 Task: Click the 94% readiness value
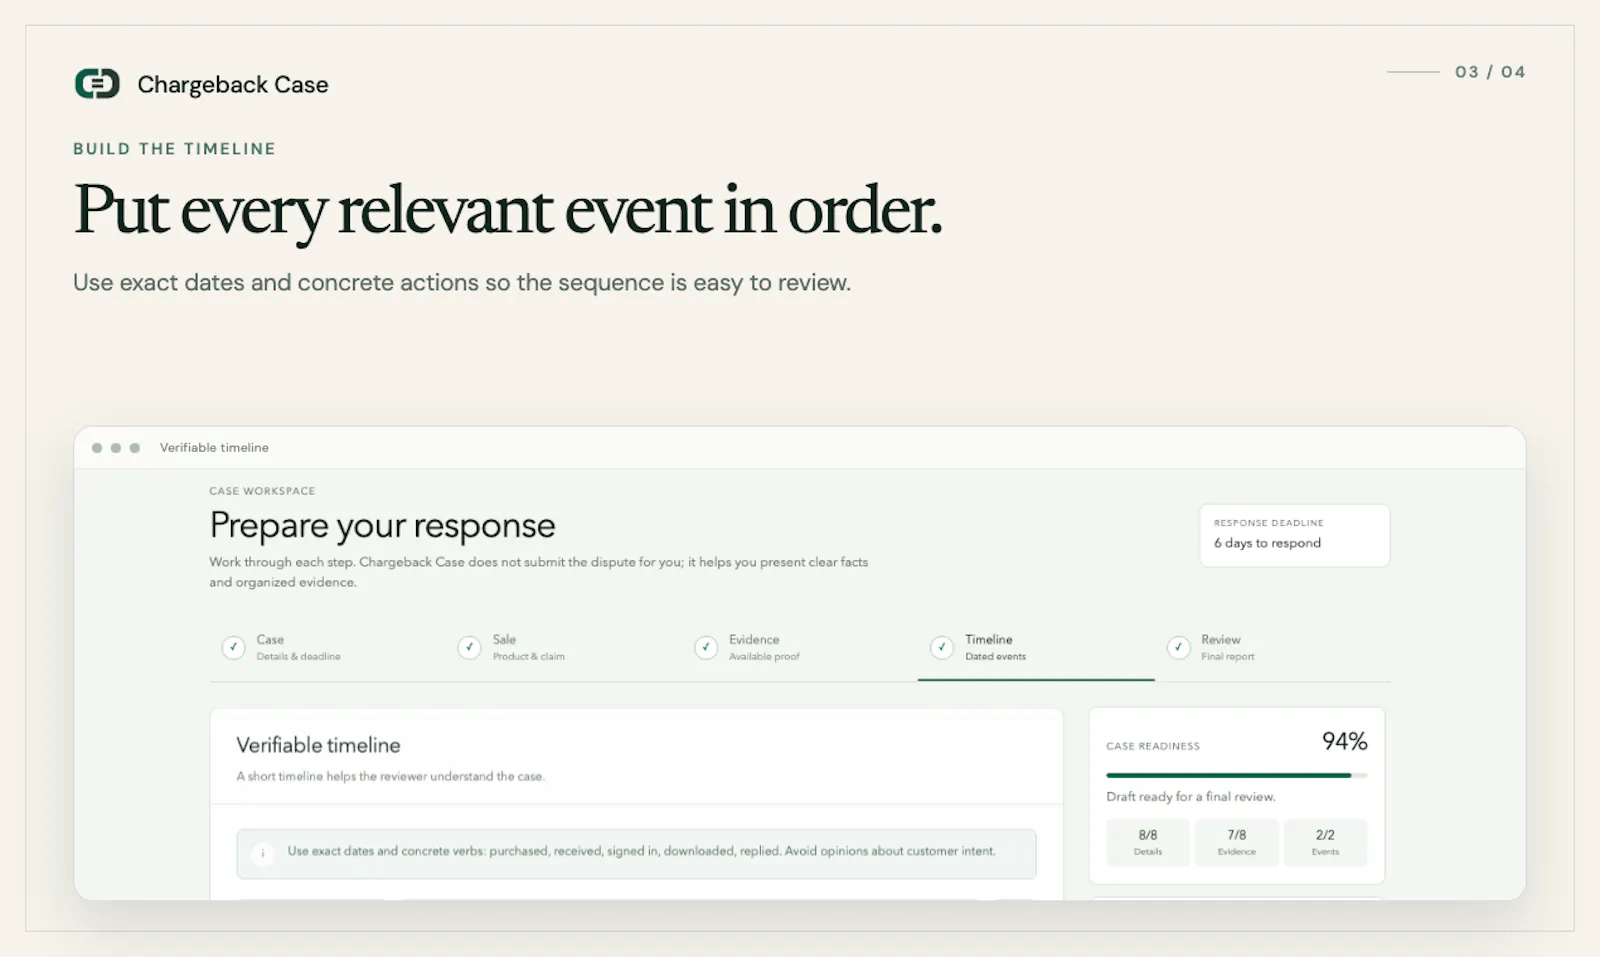click(x=1344, y=741)
